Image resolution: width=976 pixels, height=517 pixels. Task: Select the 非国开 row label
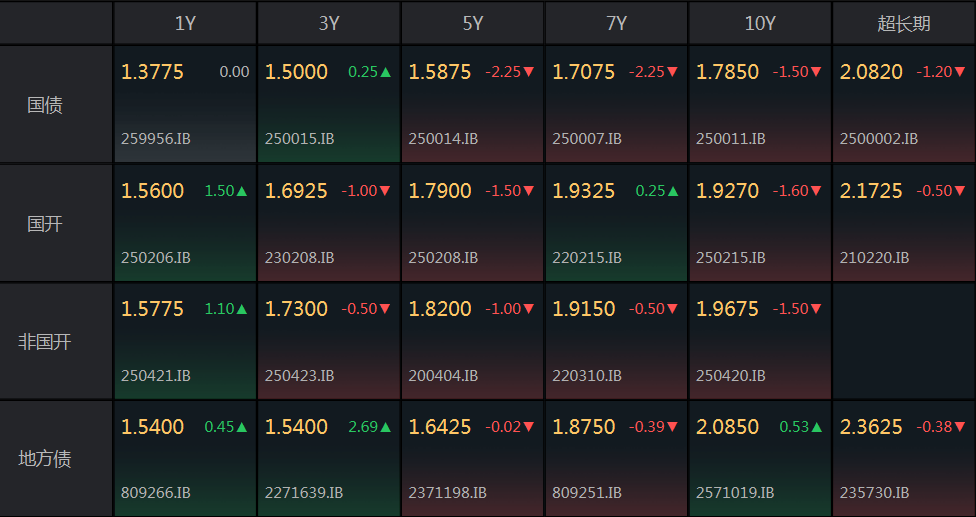45,341
